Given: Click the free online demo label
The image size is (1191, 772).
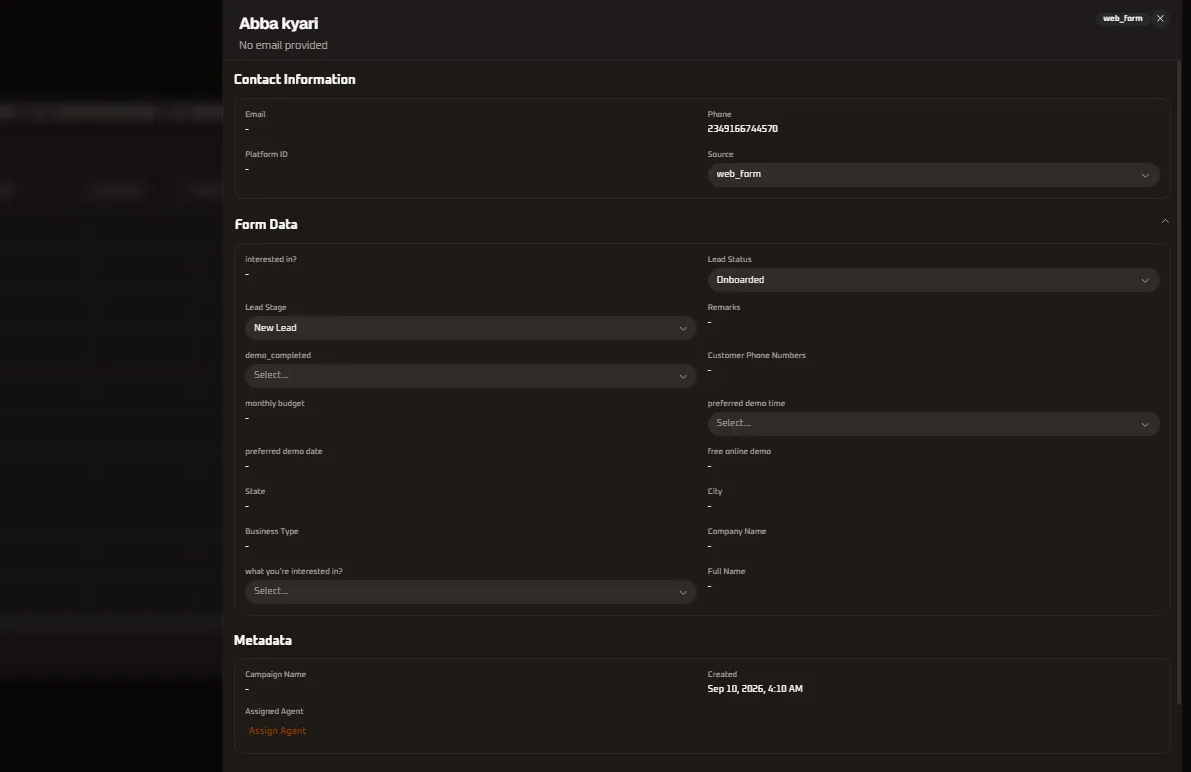Looking at the screenshot, I should pos(739,451).
